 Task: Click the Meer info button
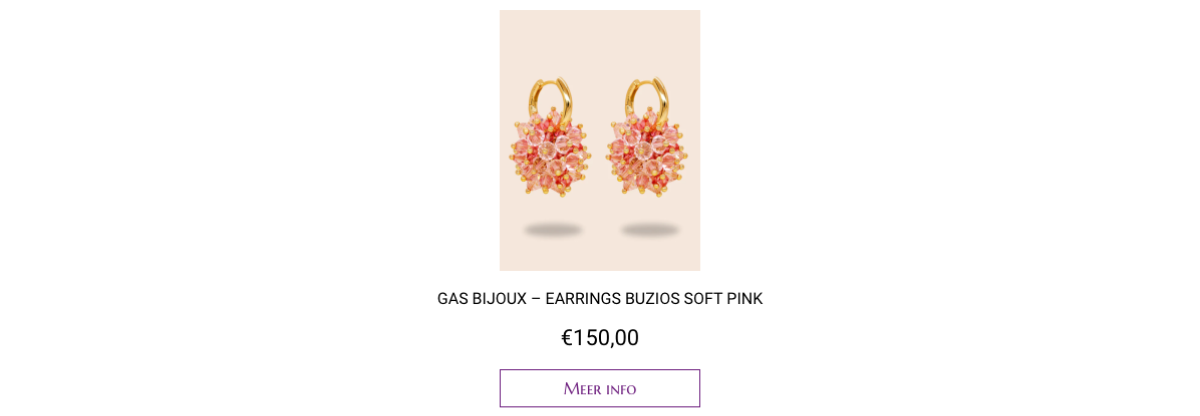click(x=600, y=388)
